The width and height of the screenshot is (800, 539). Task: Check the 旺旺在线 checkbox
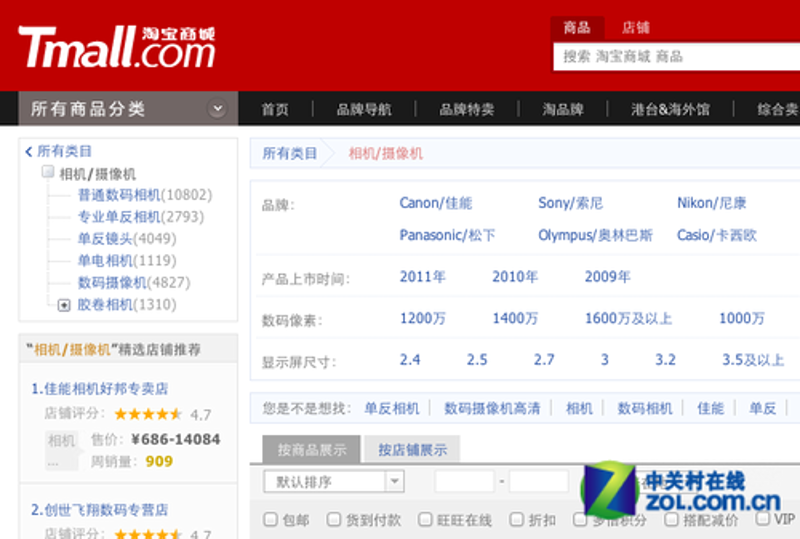point(425,520)
